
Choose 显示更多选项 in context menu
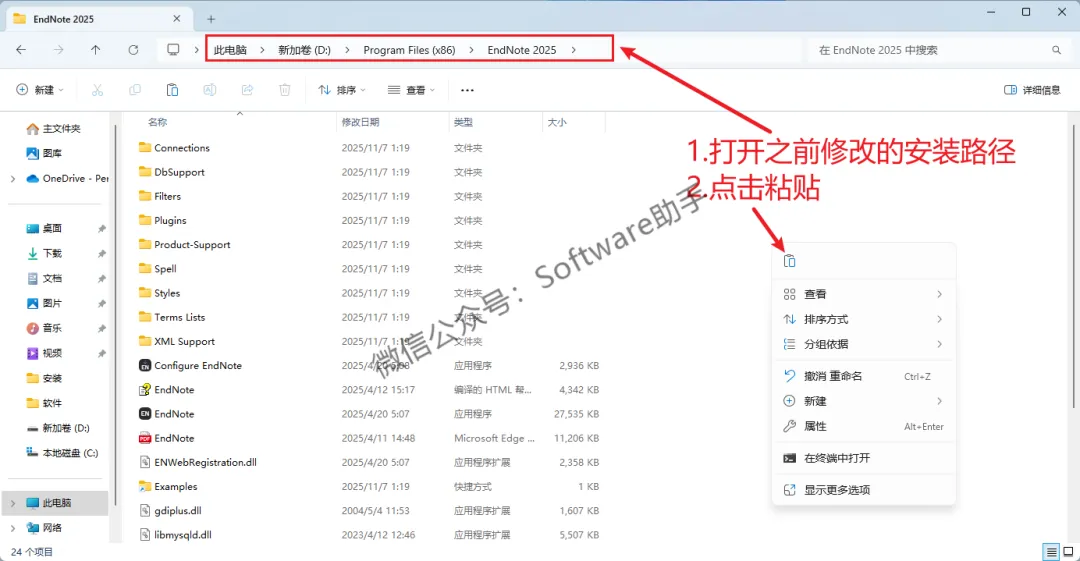pyautogui.click(x=864, y=490)
